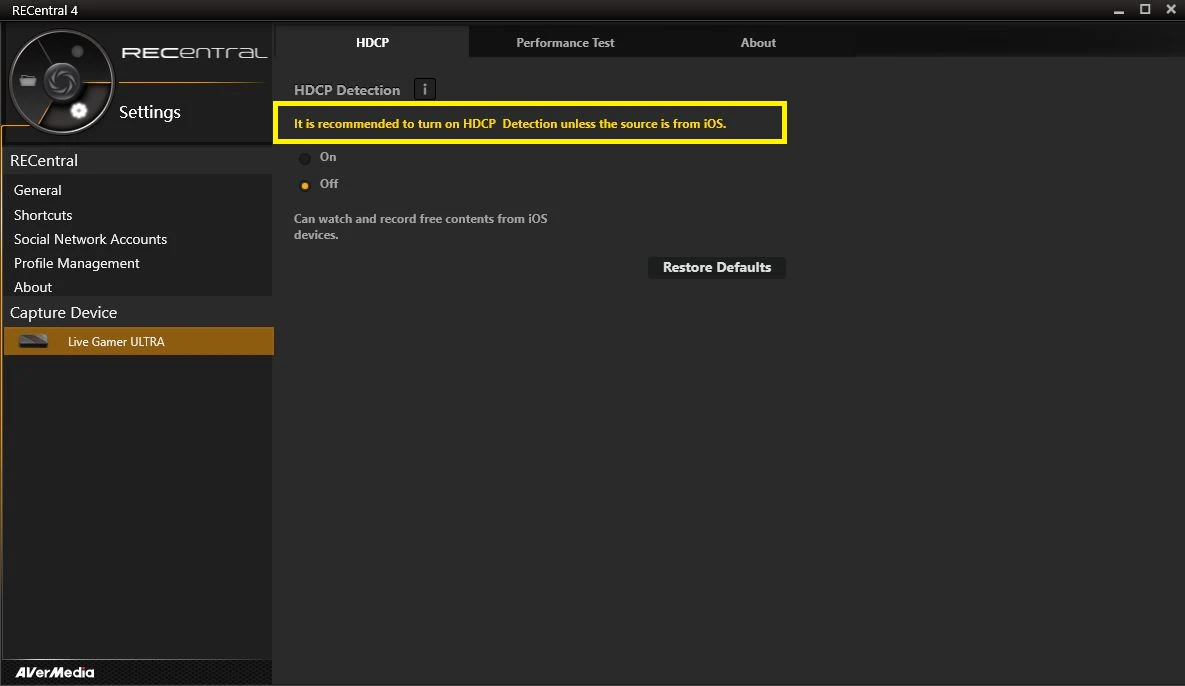Open the file folder section on dial
Image resolution: width=1185 pixels, height=686 pixels.
28,81
